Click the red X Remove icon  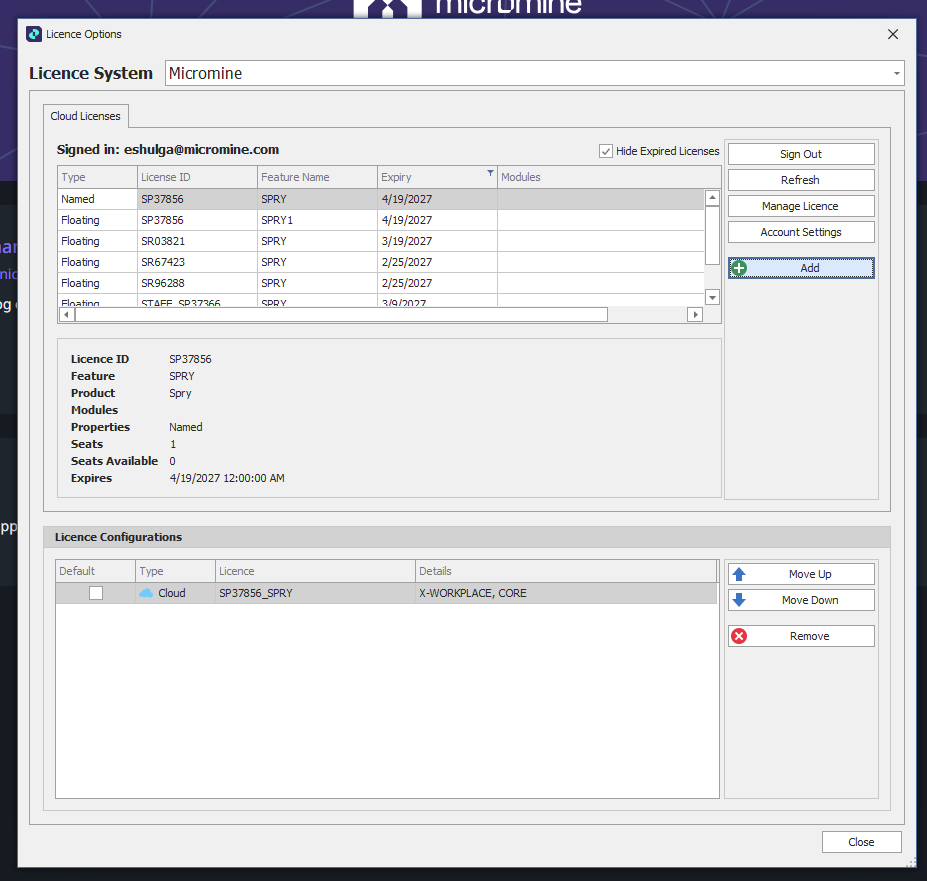click(738, 636)
